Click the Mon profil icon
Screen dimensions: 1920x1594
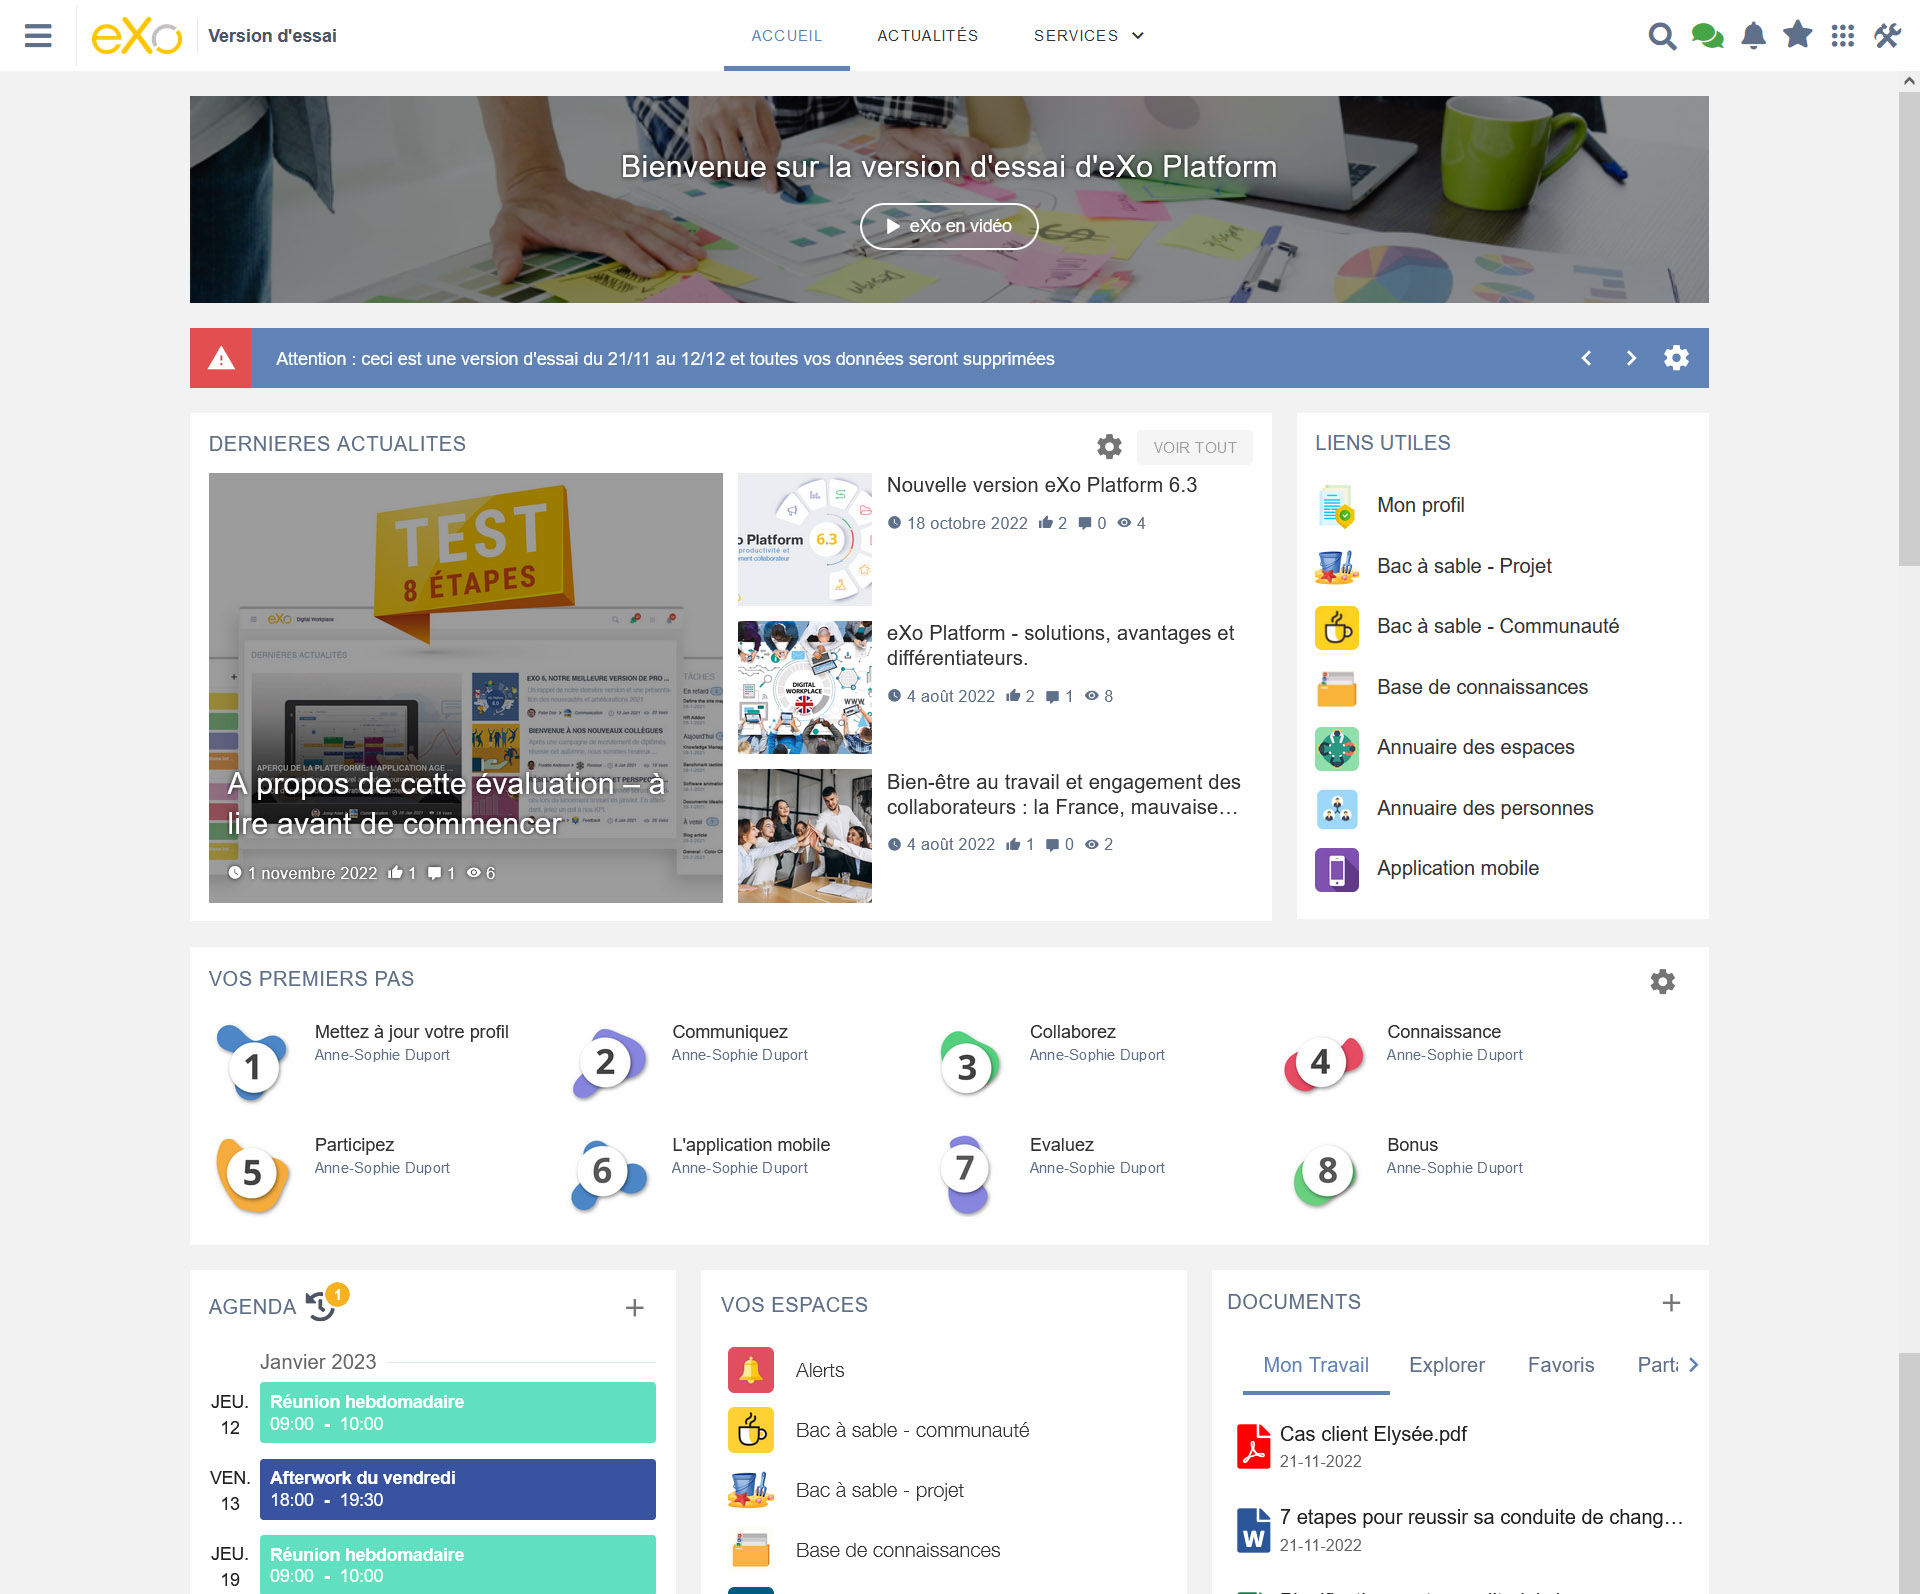point(1337,505)
